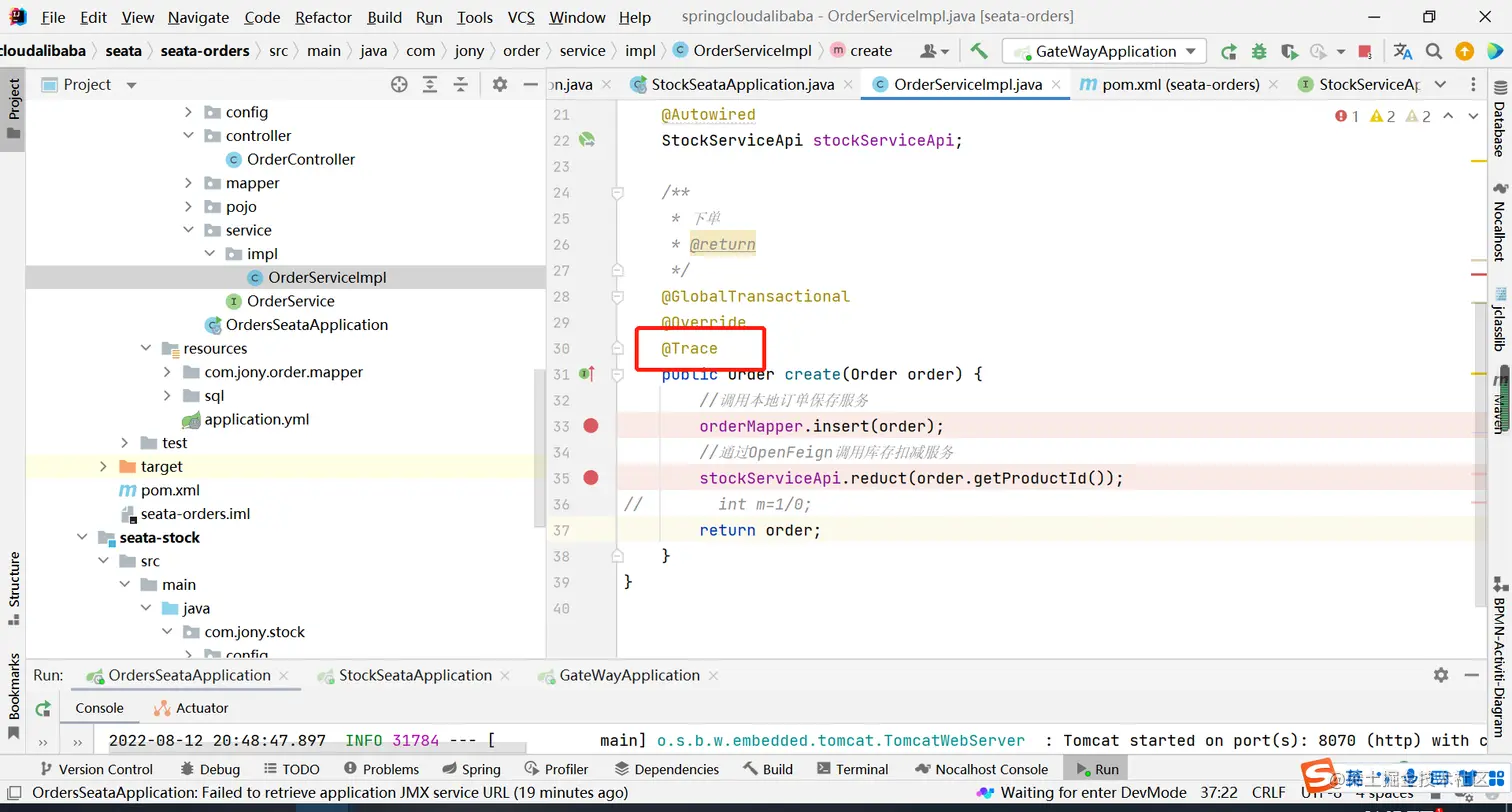The image size is (1512, 812).
Task: Open the File menu
Action: [x=53, y=17]
